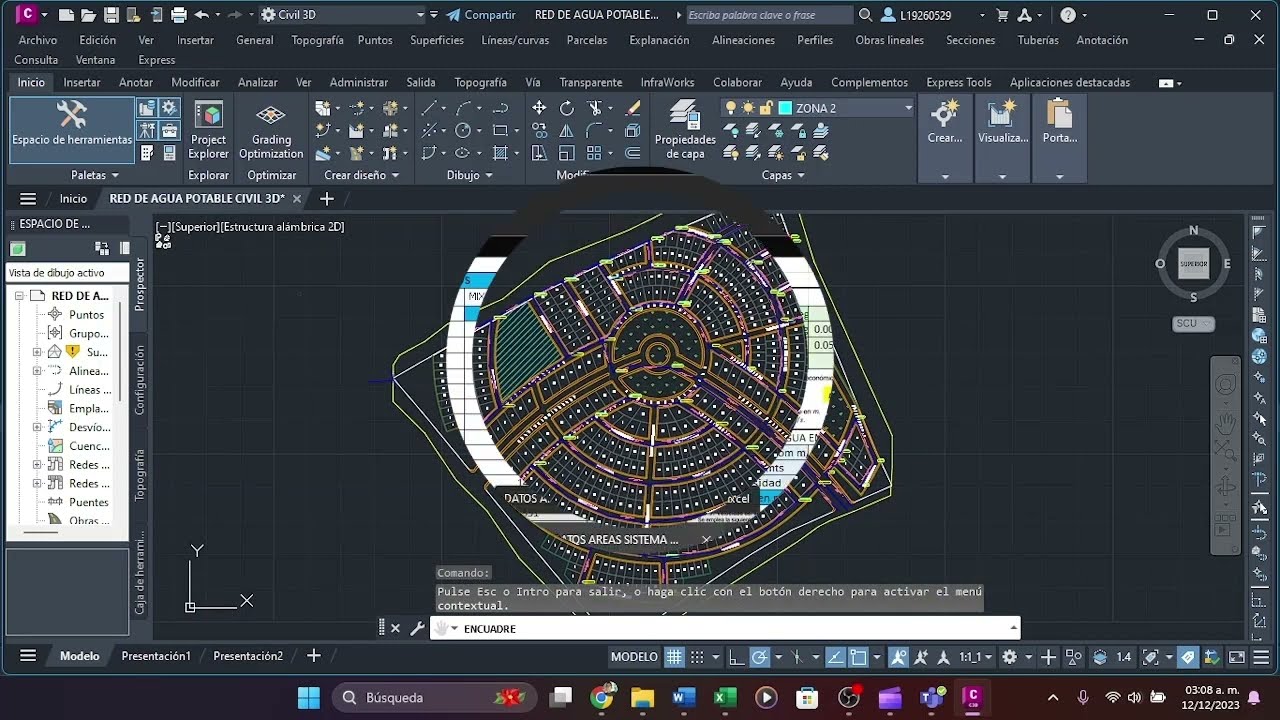Select the Rotate tool in Modificar
Image resolution: width=1280 pixels, height=720 pixels.
(566, 108)
